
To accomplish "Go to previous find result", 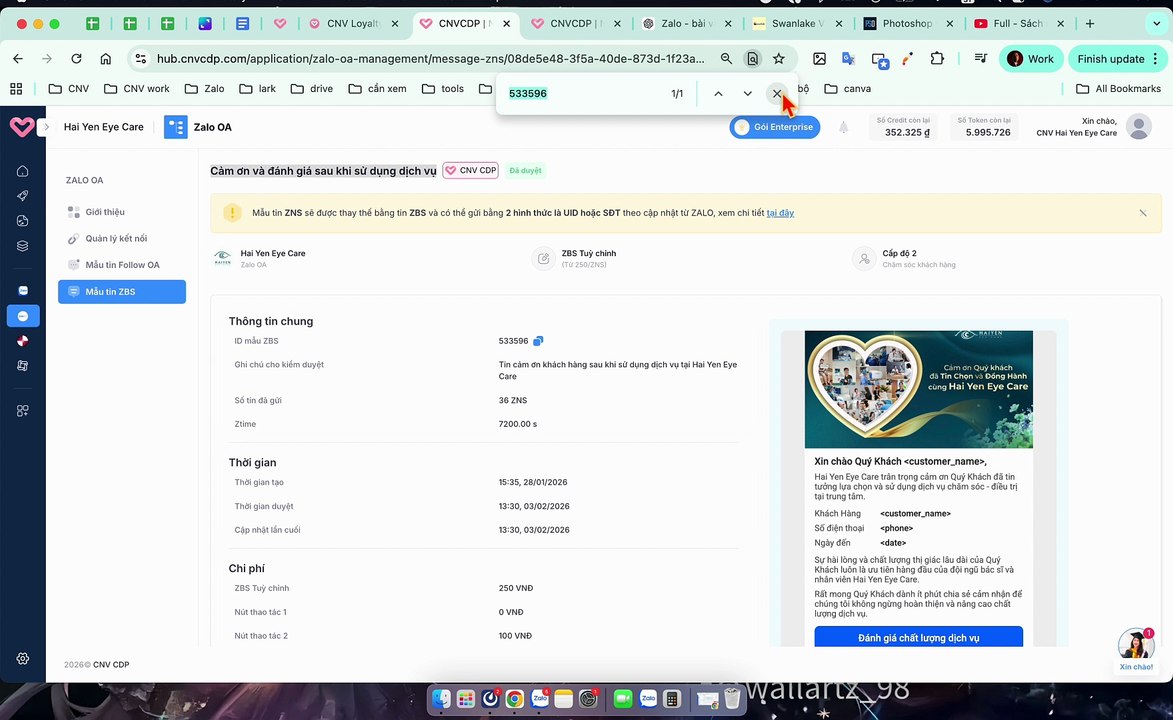I will [x=718, y=94].
